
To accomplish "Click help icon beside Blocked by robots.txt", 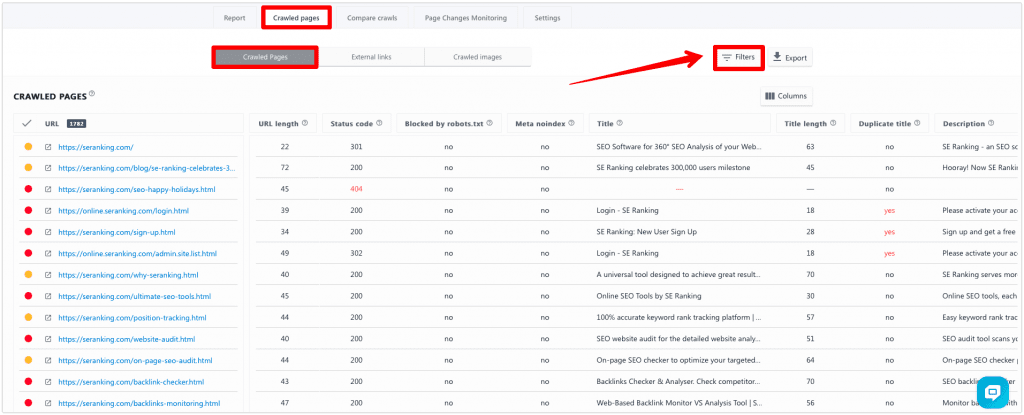I will pyautogui.click(x=490, y=123).
